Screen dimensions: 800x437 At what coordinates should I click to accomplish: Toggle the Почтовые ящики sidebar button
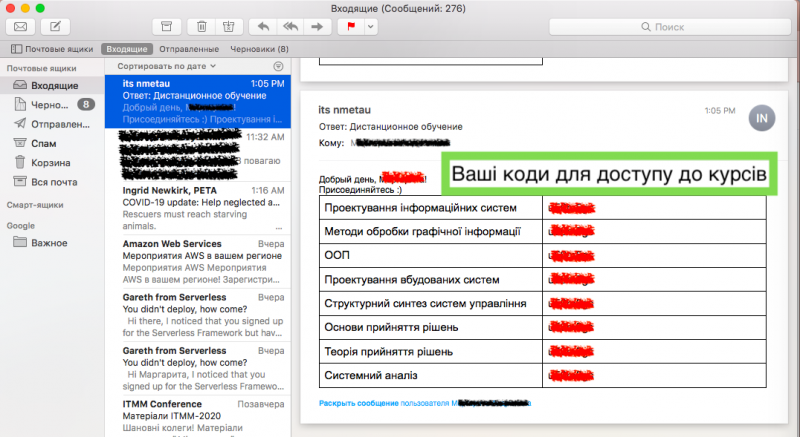[x=52, y=49]
